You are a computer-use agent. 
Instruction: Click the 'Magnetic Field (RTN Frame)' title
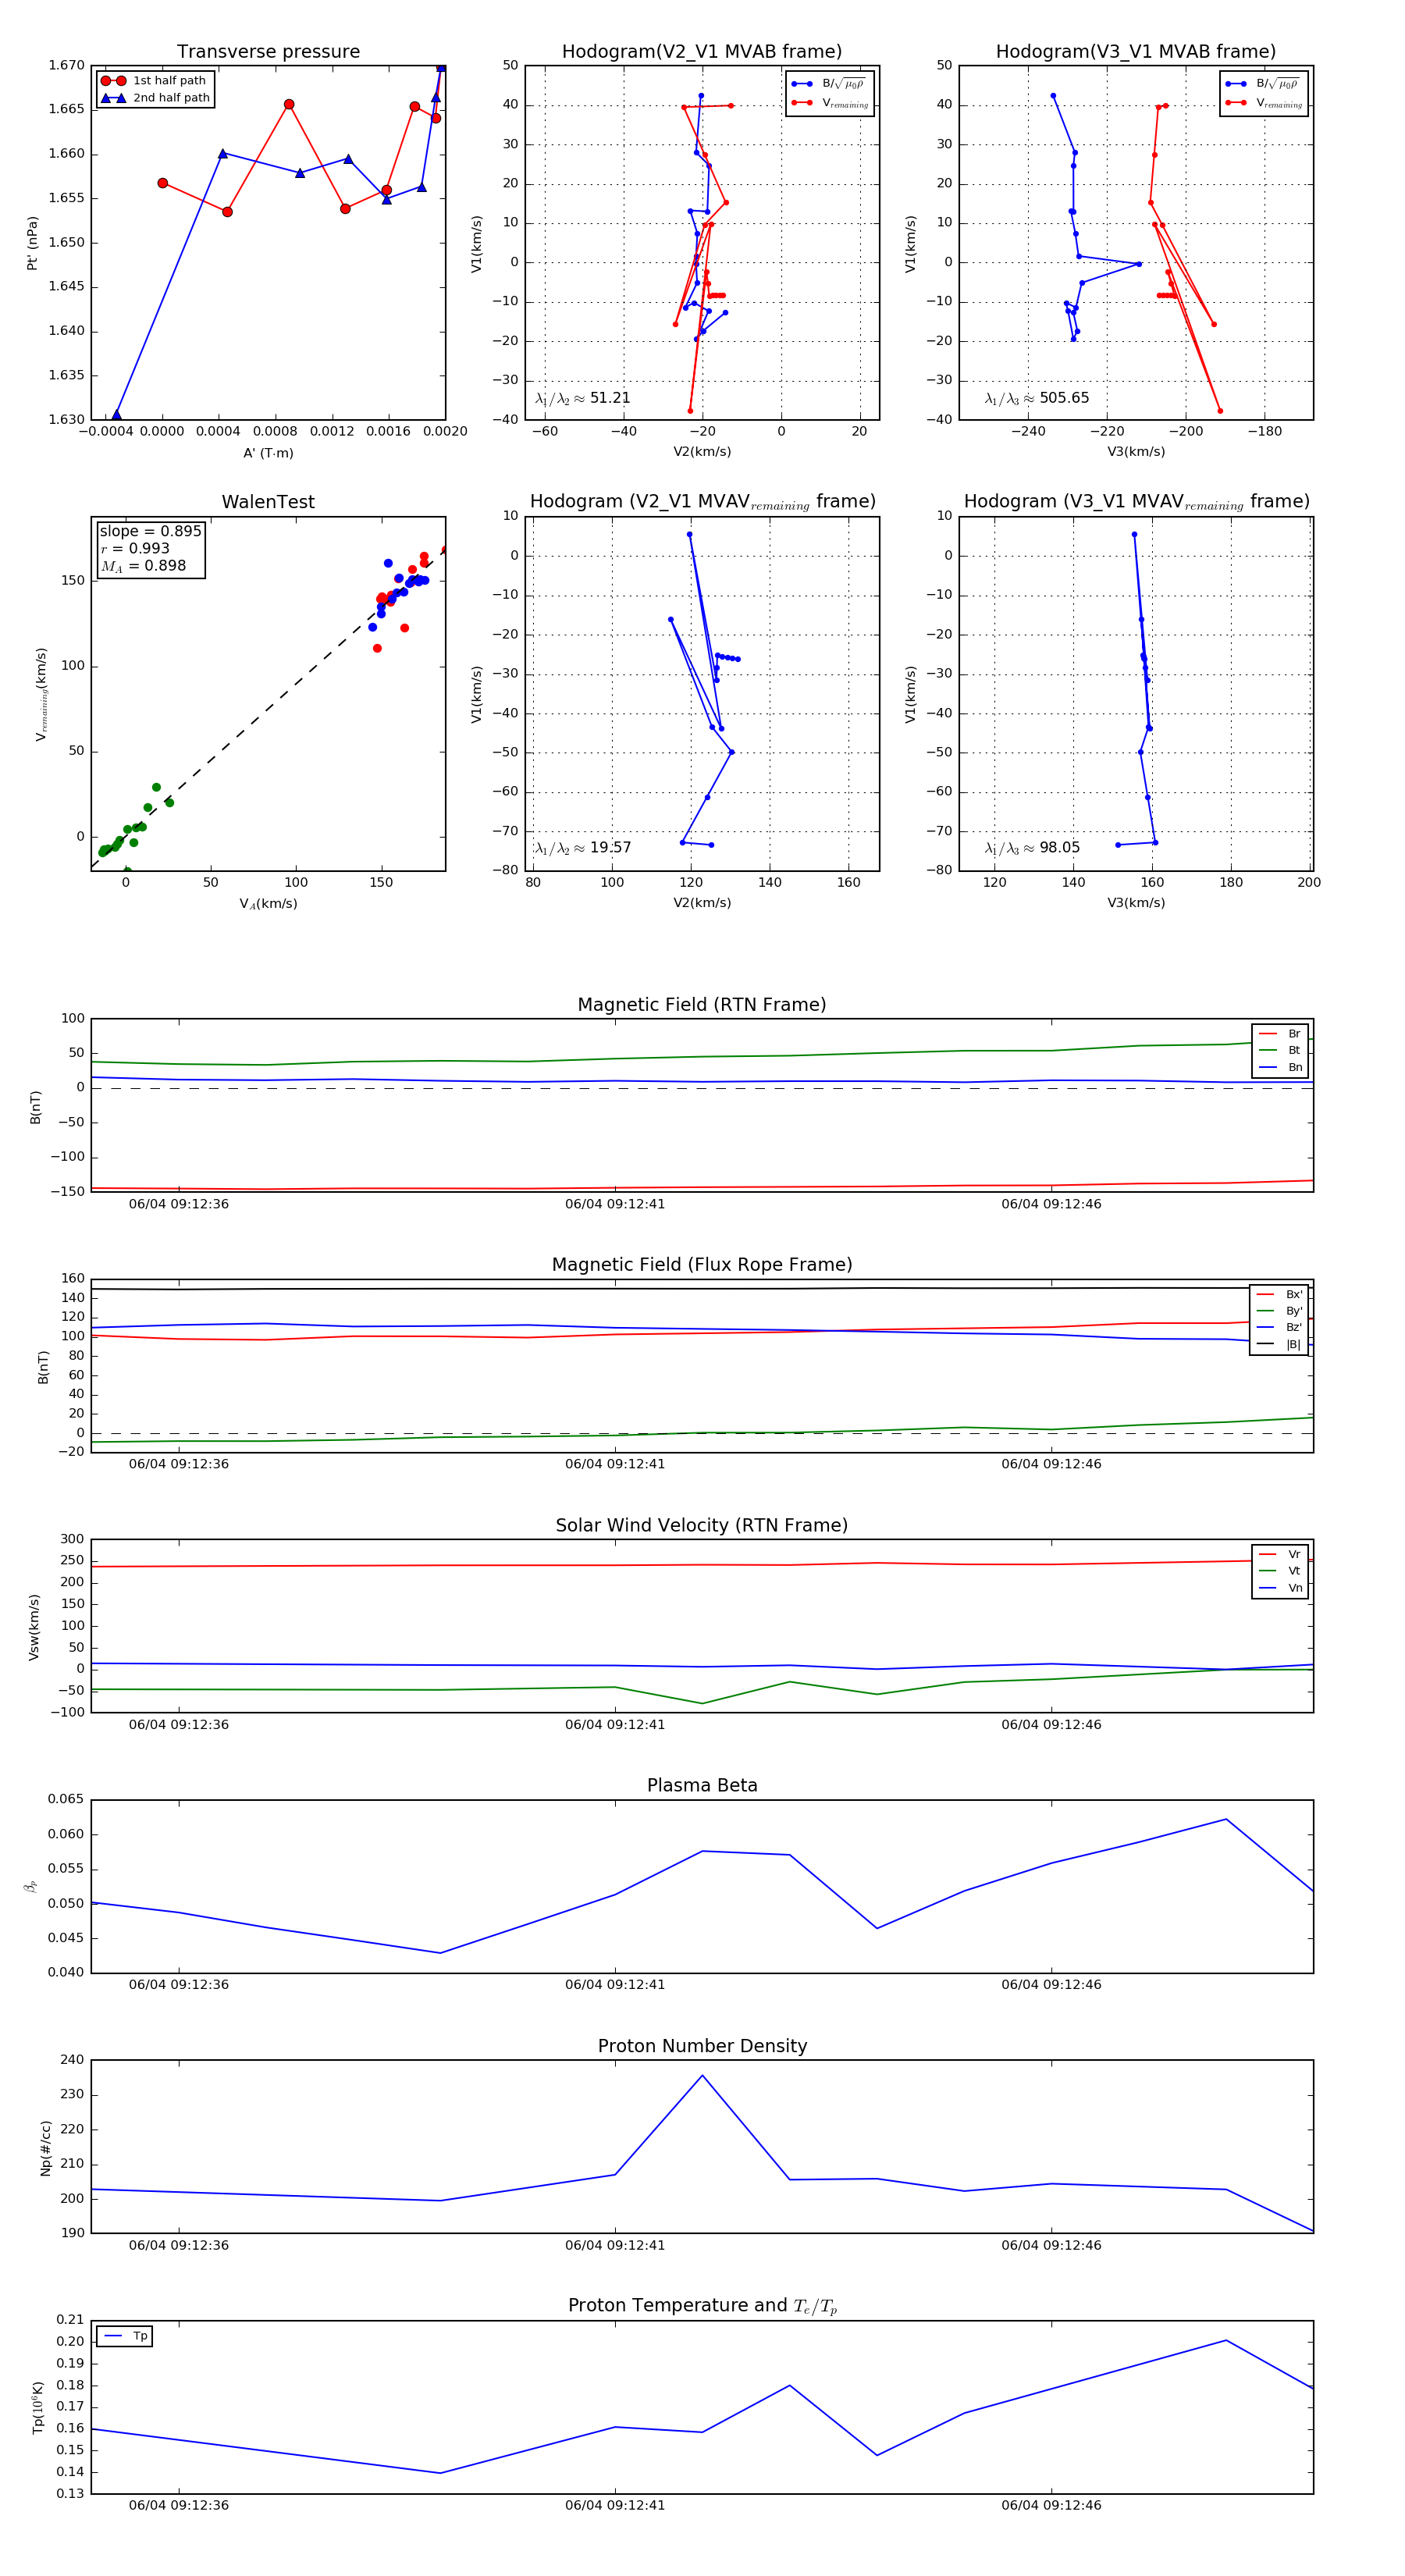[x=702, y=1005]
